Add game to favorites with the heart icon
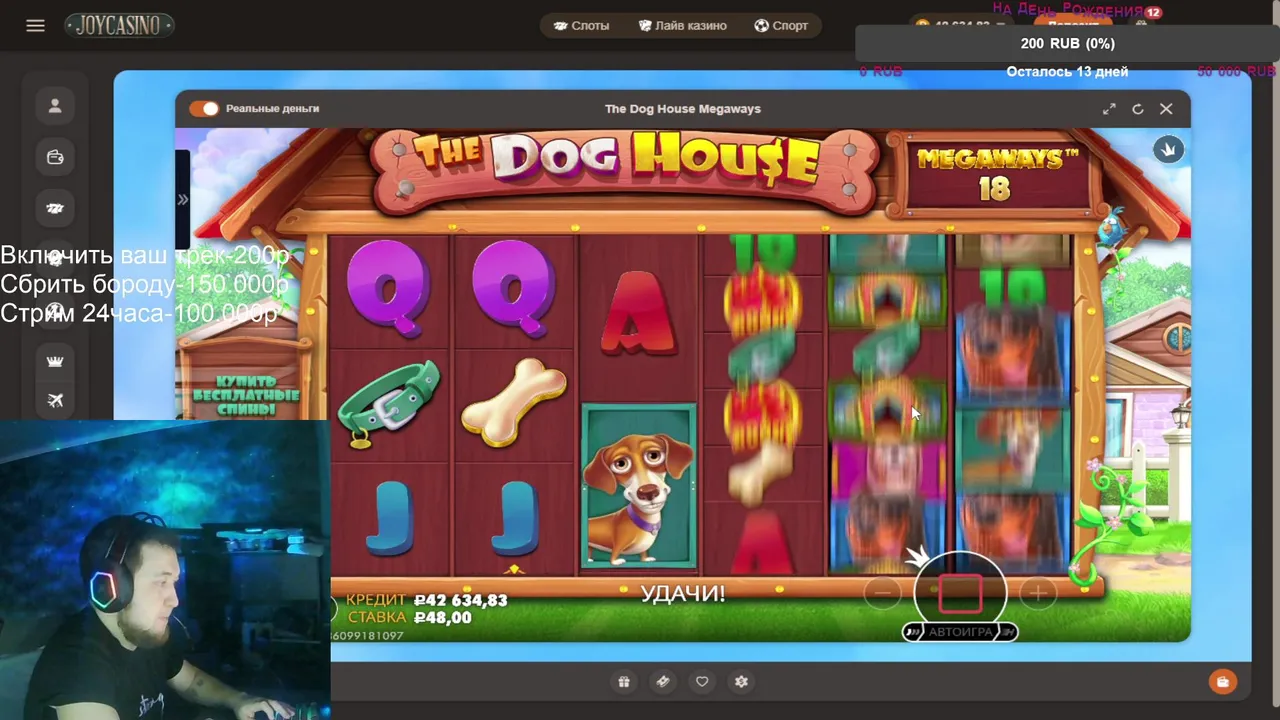Viewport: 1280px width, 720px height. point(702,682)
